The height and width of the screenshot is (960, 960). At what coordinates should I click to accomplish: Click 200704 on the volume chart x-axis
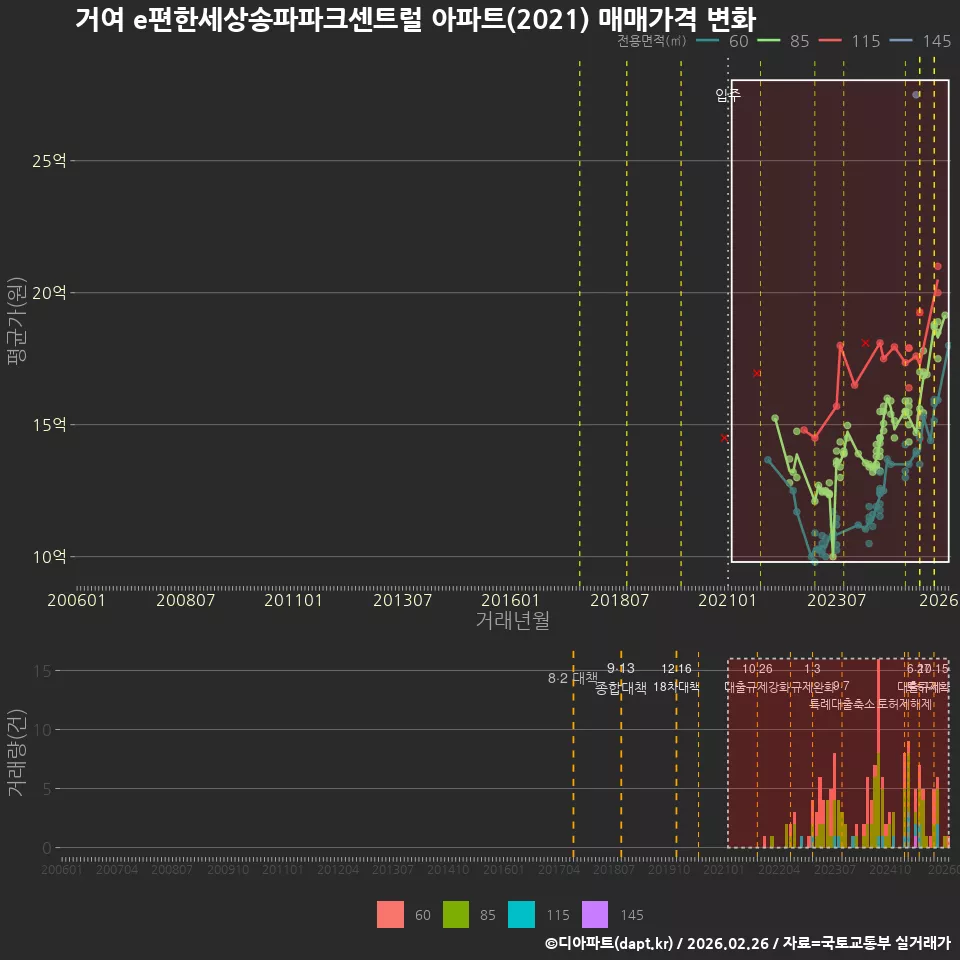click(x=117, y=869)
